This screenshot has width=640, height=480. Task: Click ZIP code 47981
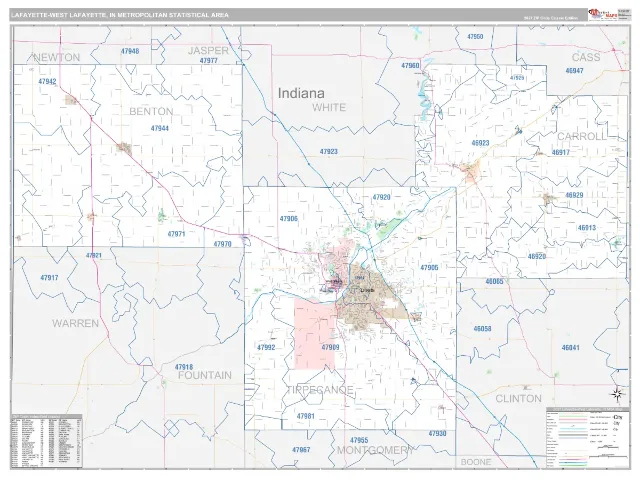pyautogui.click(x=306, y=416)
